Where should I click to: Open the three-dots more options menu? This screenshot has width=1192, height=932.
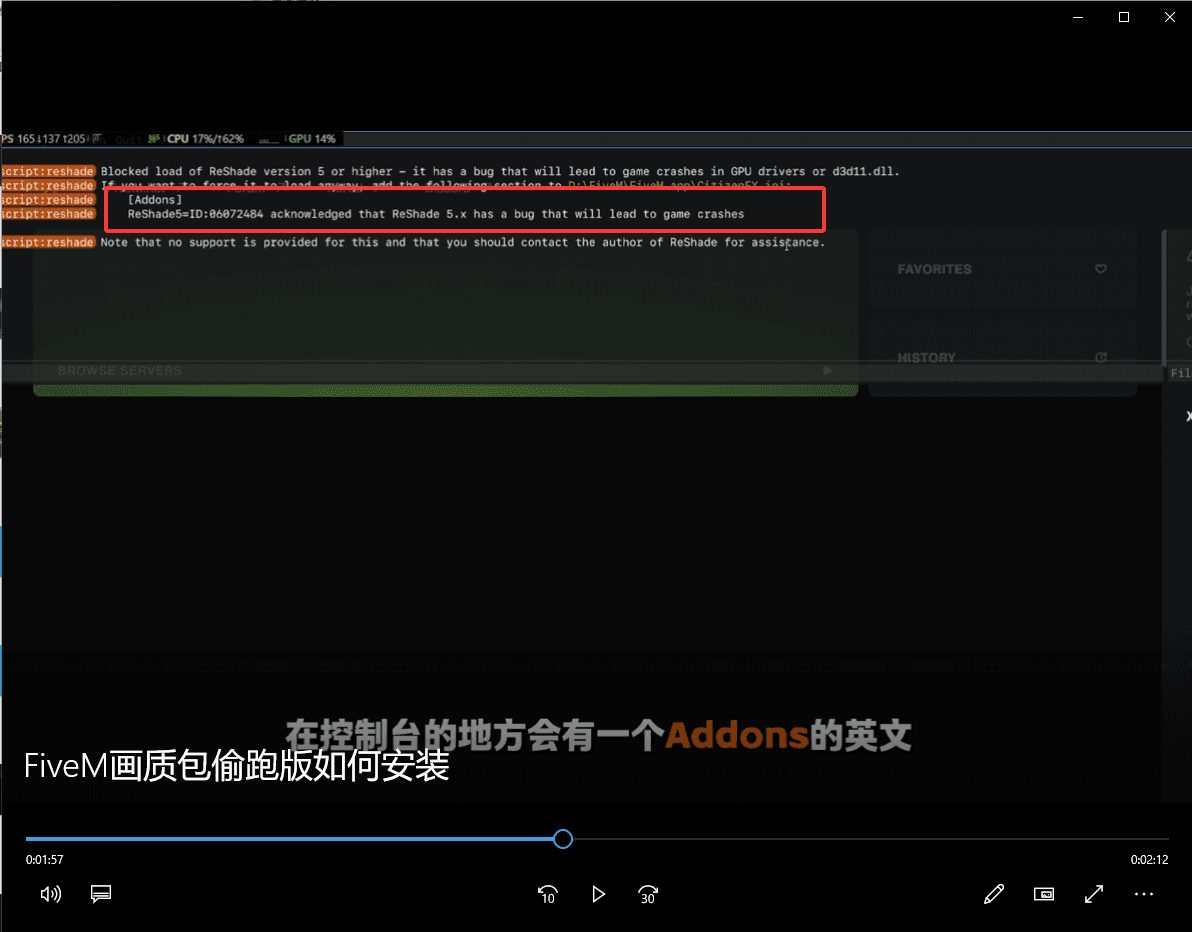point(1143,894)
